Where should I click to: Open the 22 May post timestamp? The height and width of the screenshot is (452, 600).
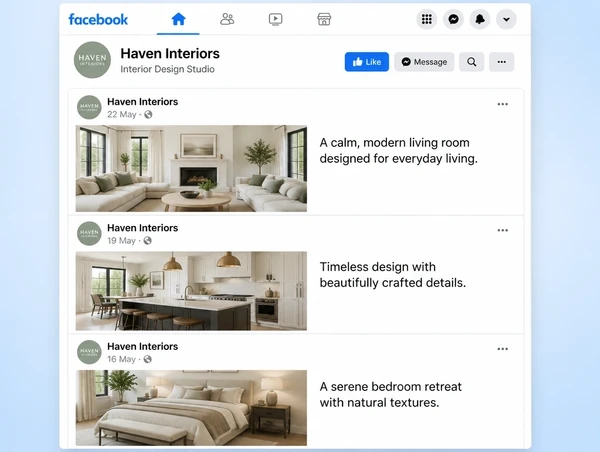122,114
